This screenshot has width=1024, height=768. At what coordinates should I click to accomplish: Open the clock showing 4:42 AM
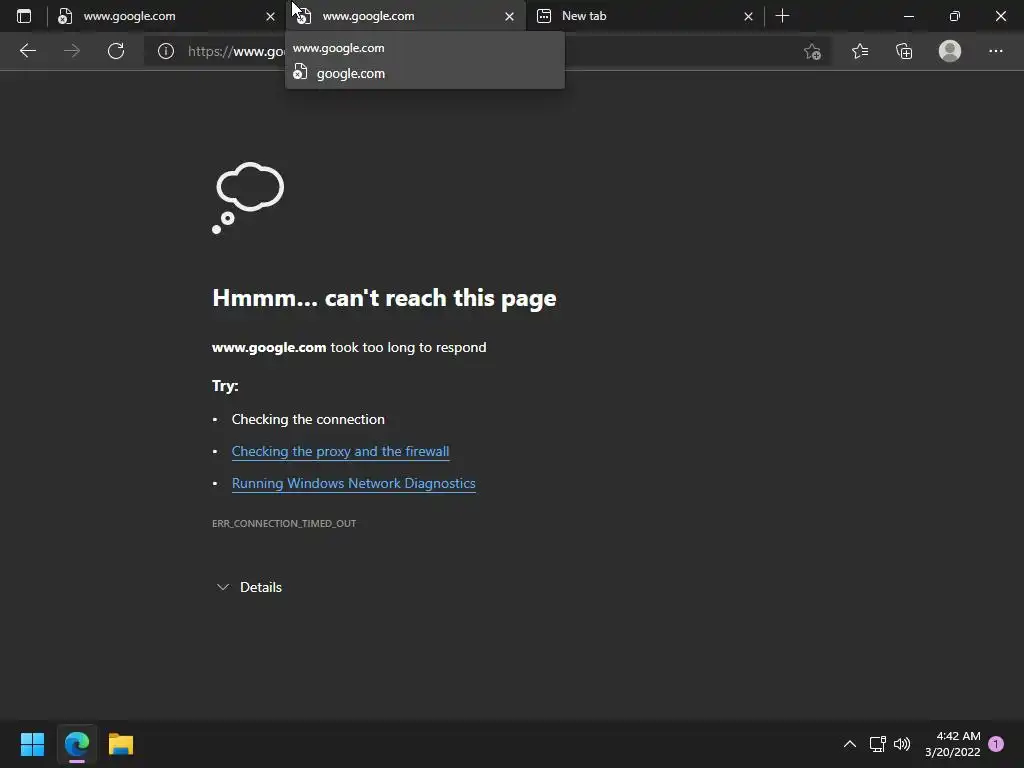point(952,744)
